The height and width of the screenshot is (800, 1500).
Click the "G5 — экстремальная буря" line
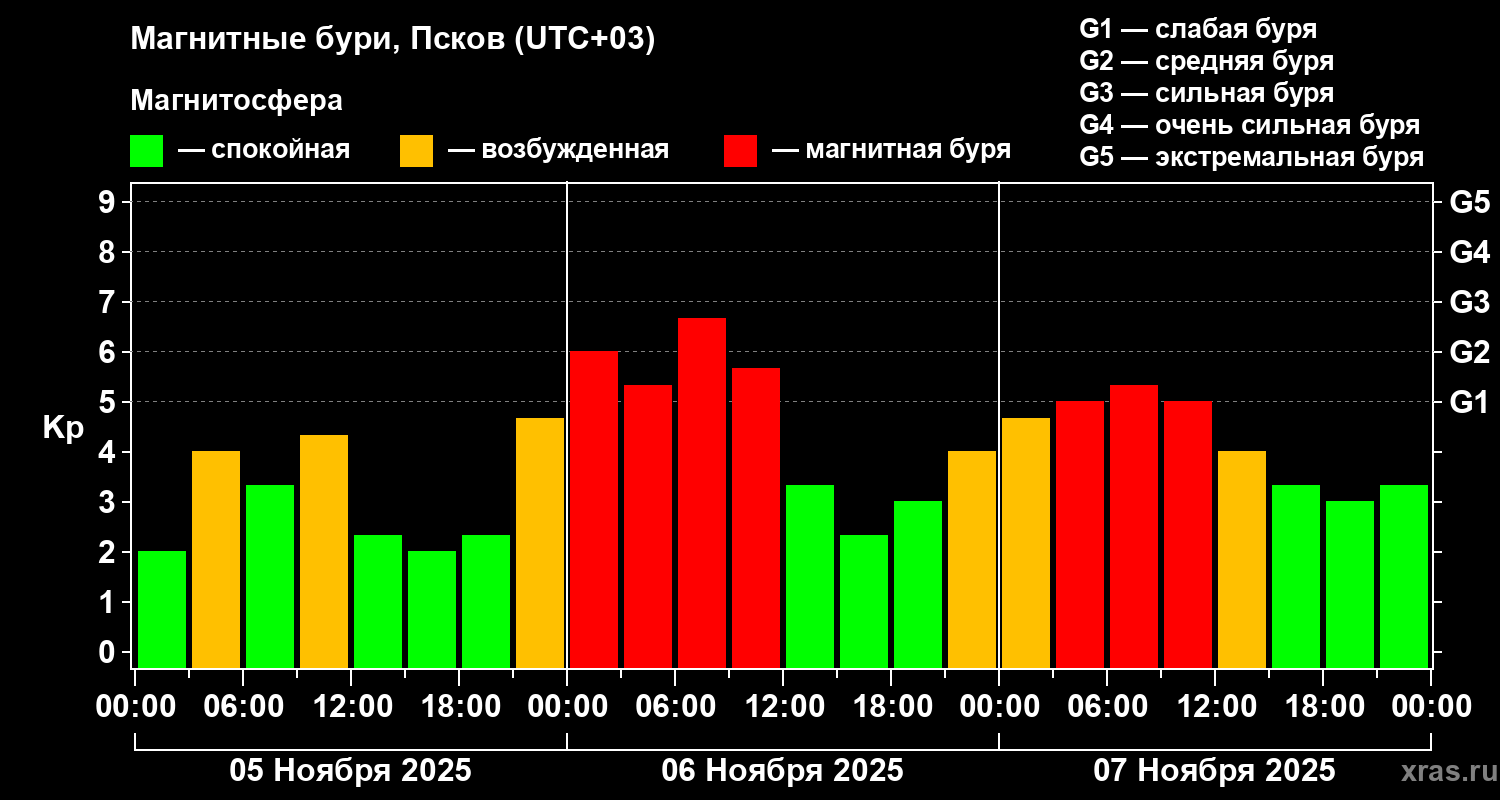(1252, 157)
